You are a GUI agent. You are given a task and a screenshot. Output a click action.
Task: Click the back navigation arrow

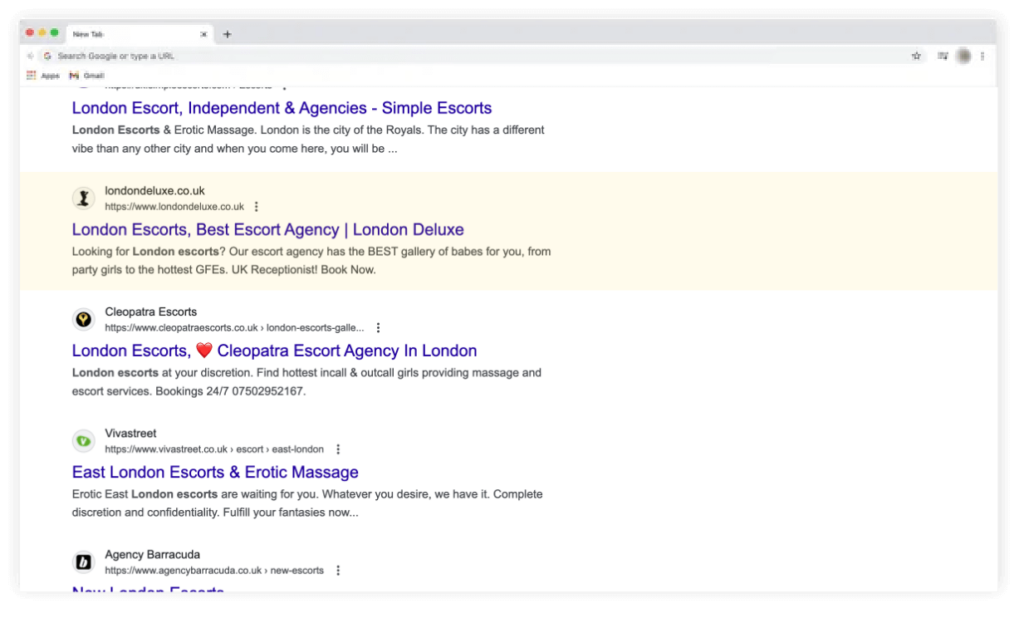pyautogui.click(x=30, y=56)
